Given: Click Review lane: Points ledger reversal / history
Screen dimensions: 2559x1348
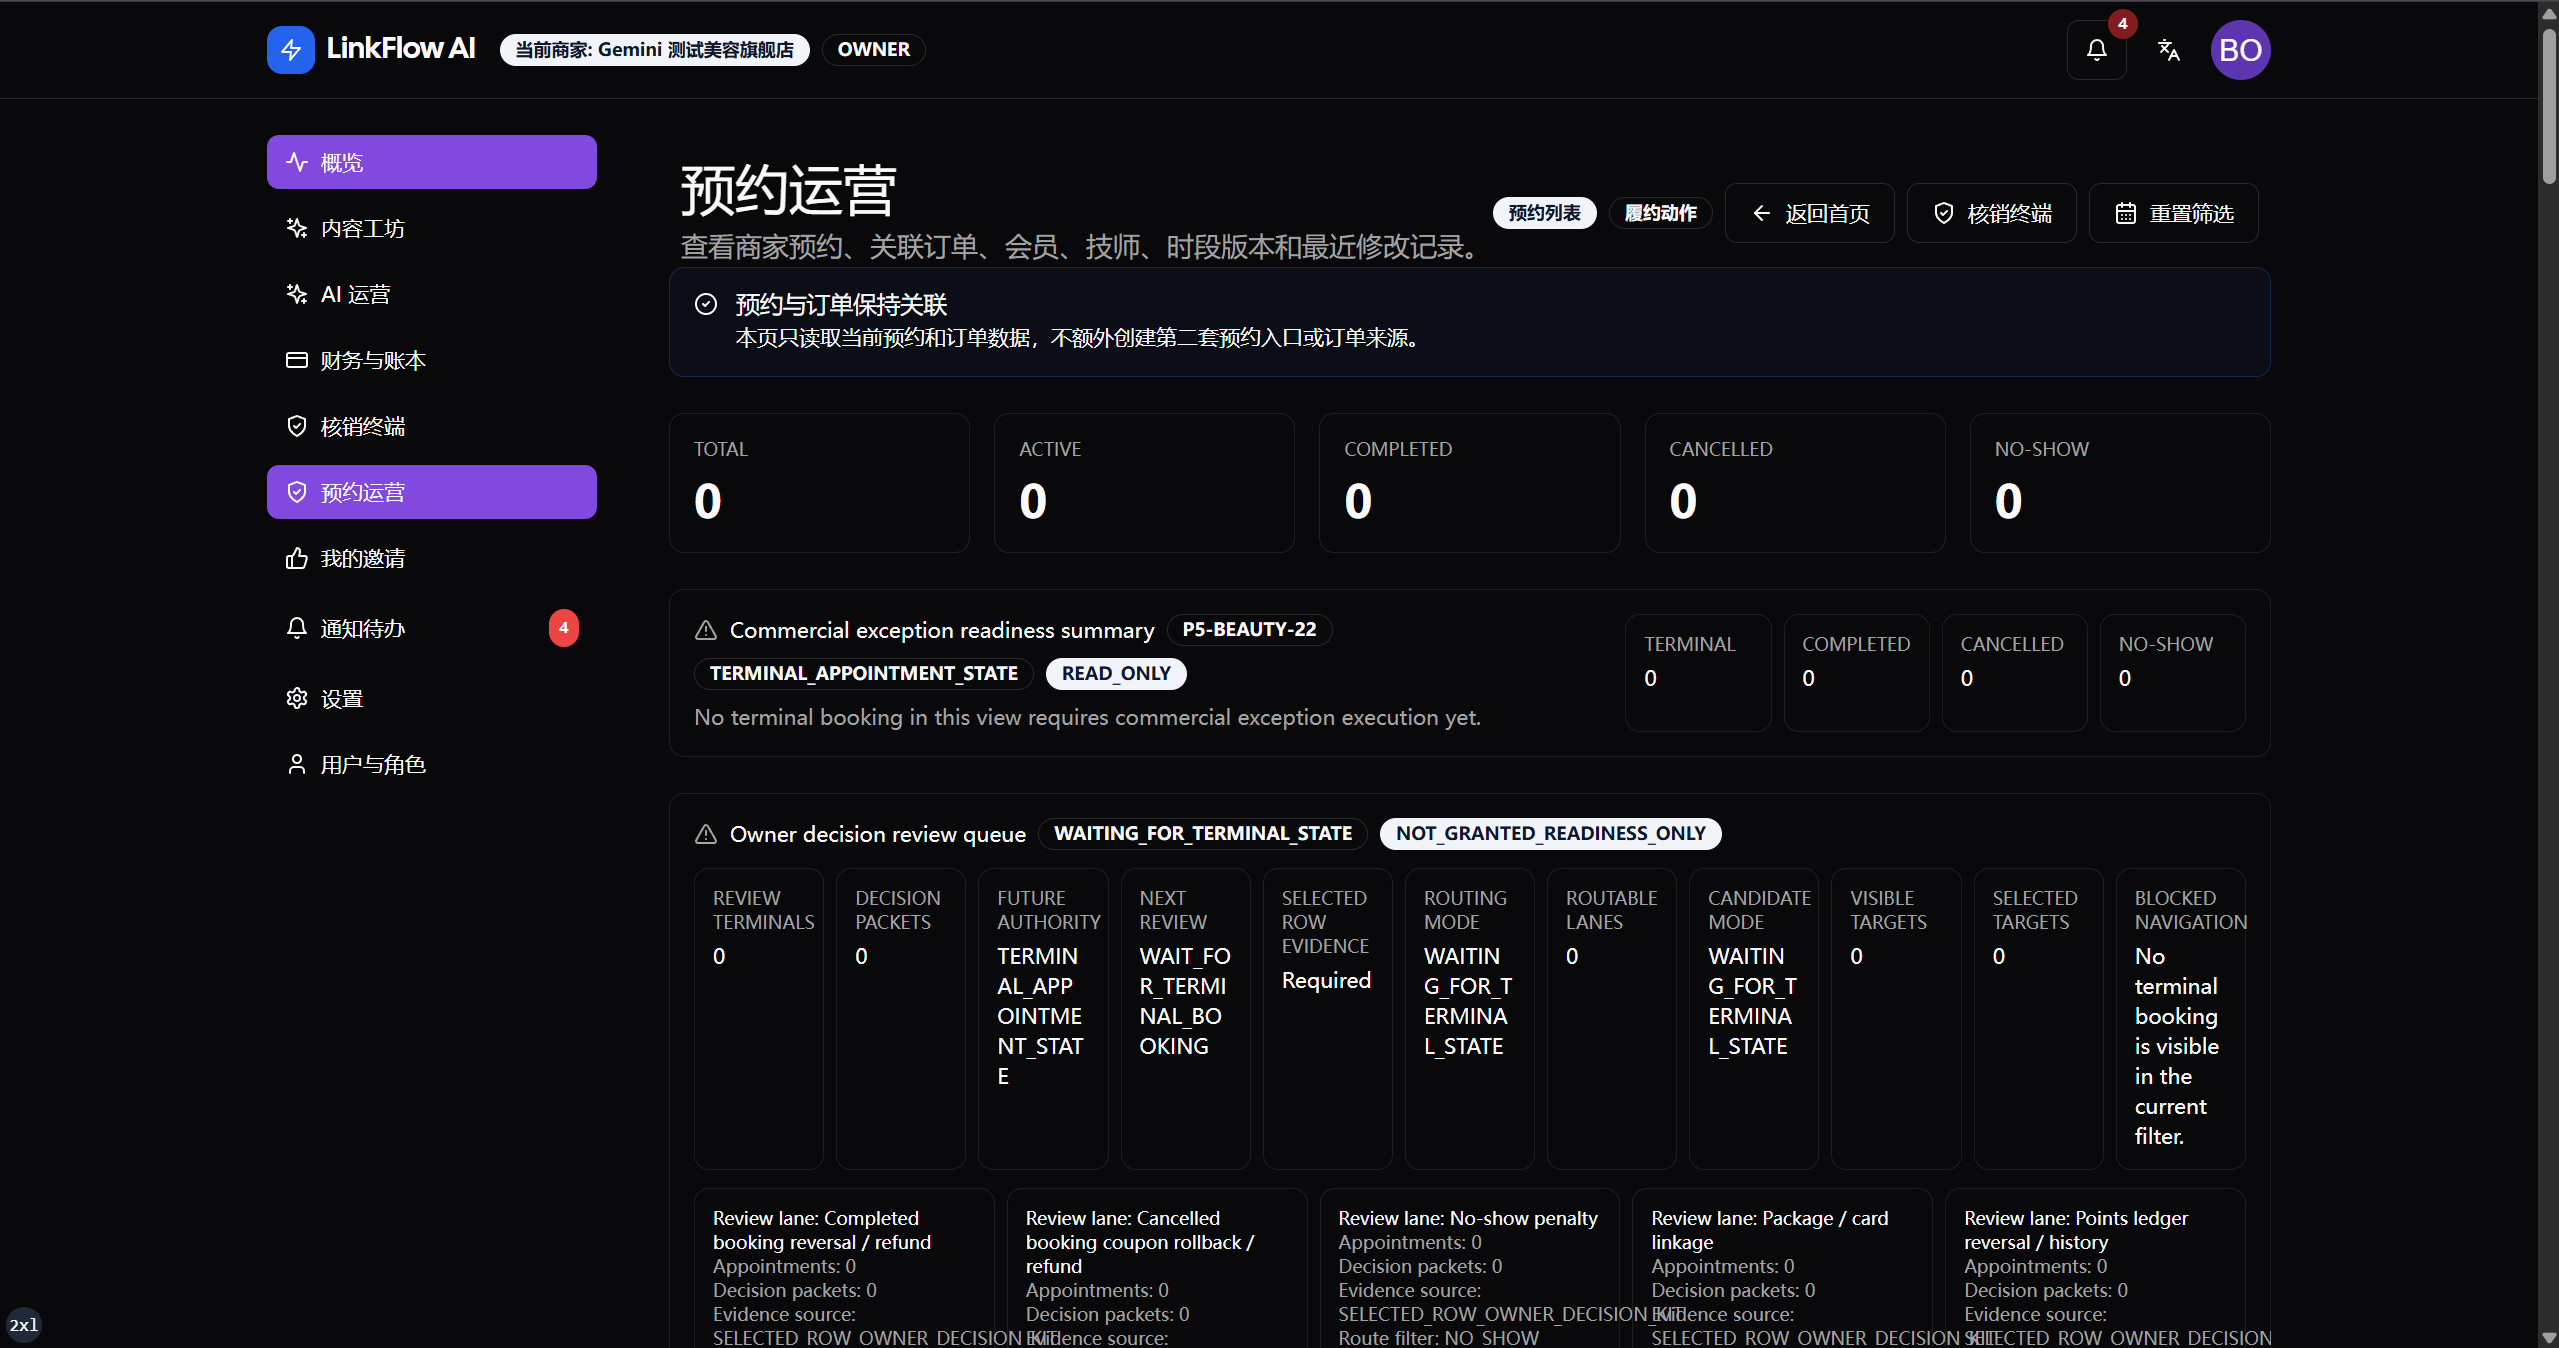Looking at the screenshot, I should coord(2095,1268).
